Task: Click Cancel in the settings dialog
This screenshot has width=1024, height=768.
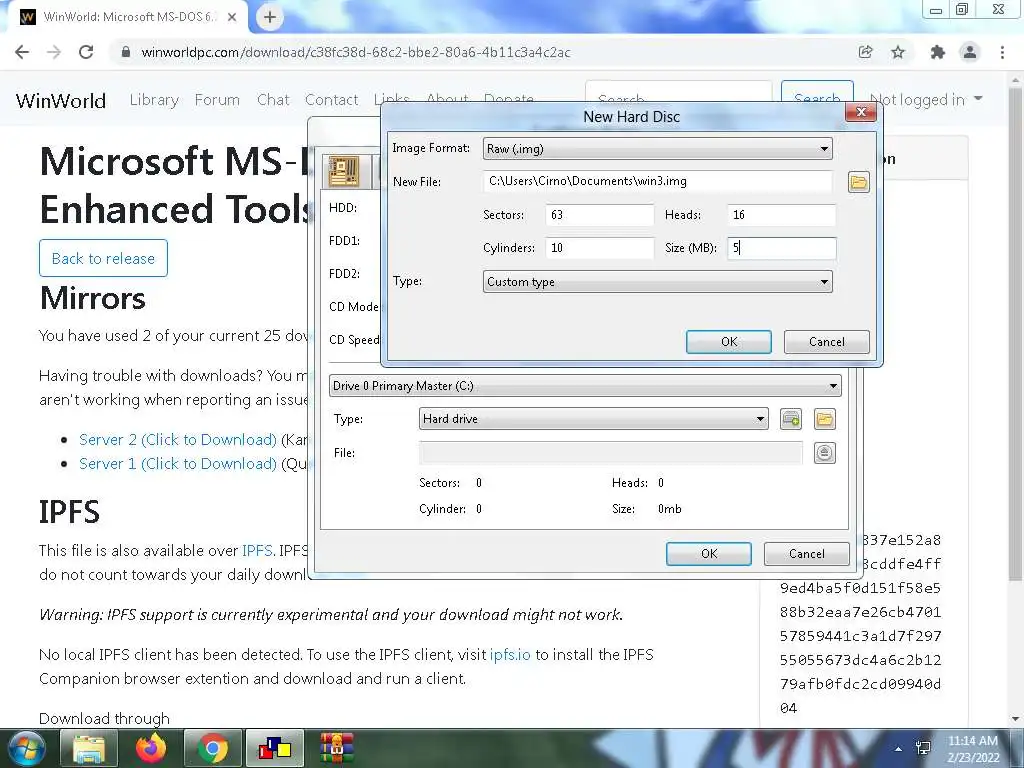Action: [807, 554]
